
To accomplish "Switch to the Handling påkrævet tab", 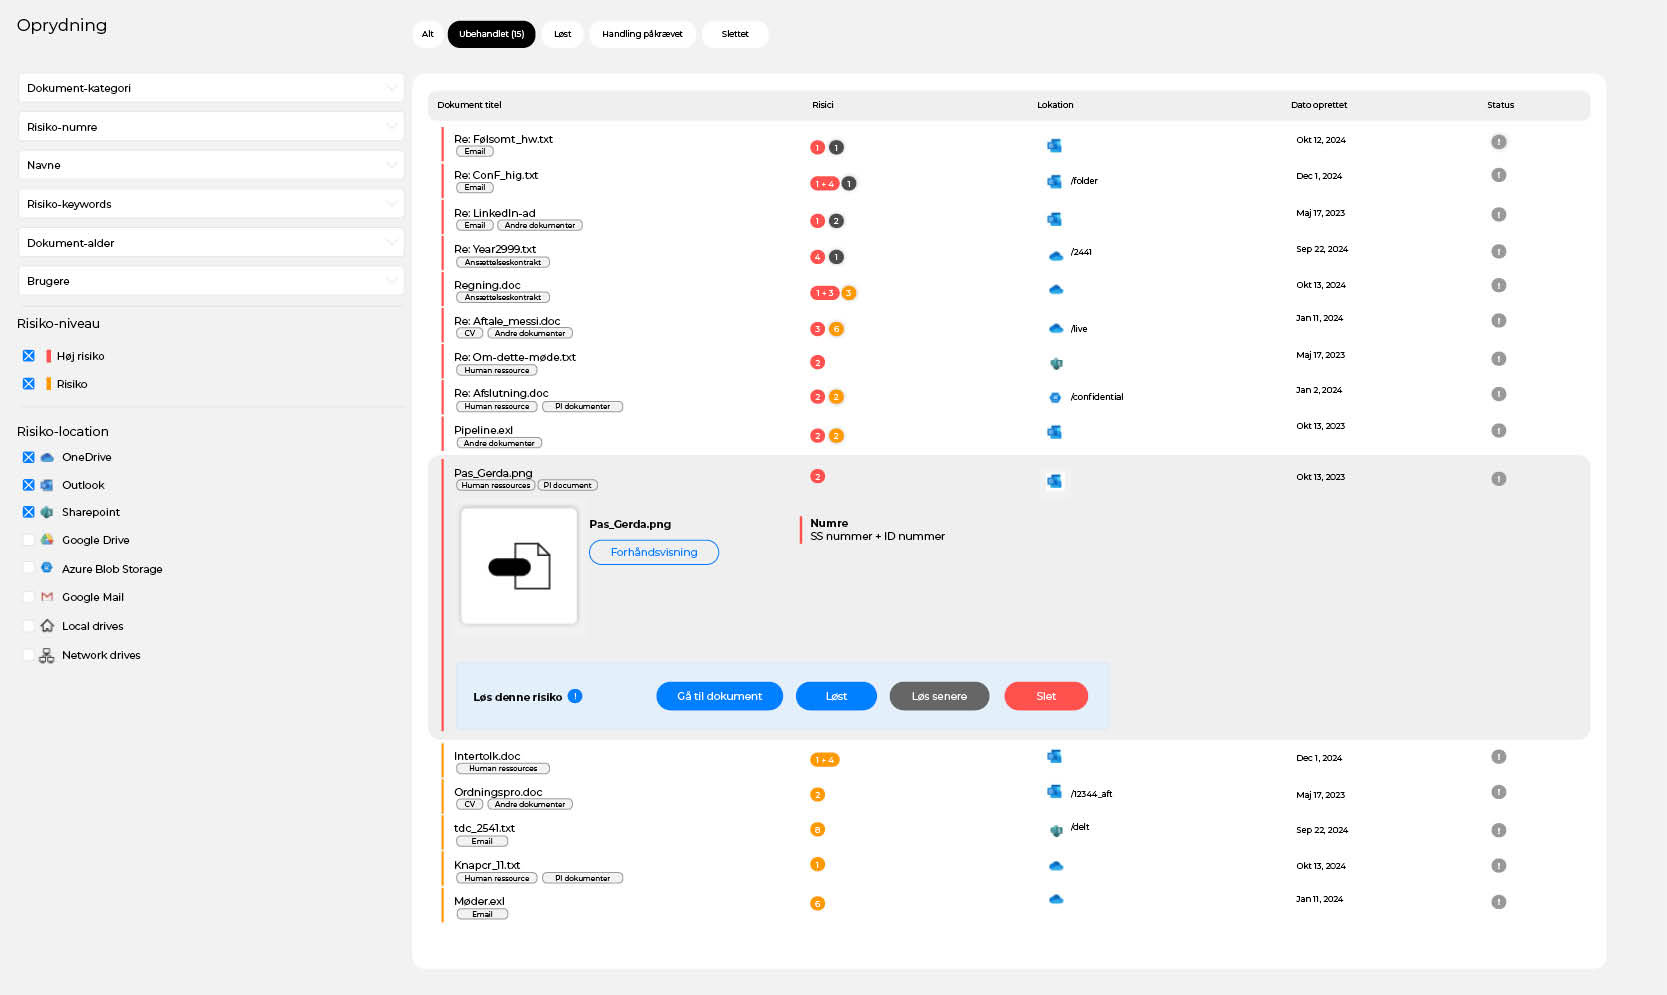I will click(x=642, y=34).
